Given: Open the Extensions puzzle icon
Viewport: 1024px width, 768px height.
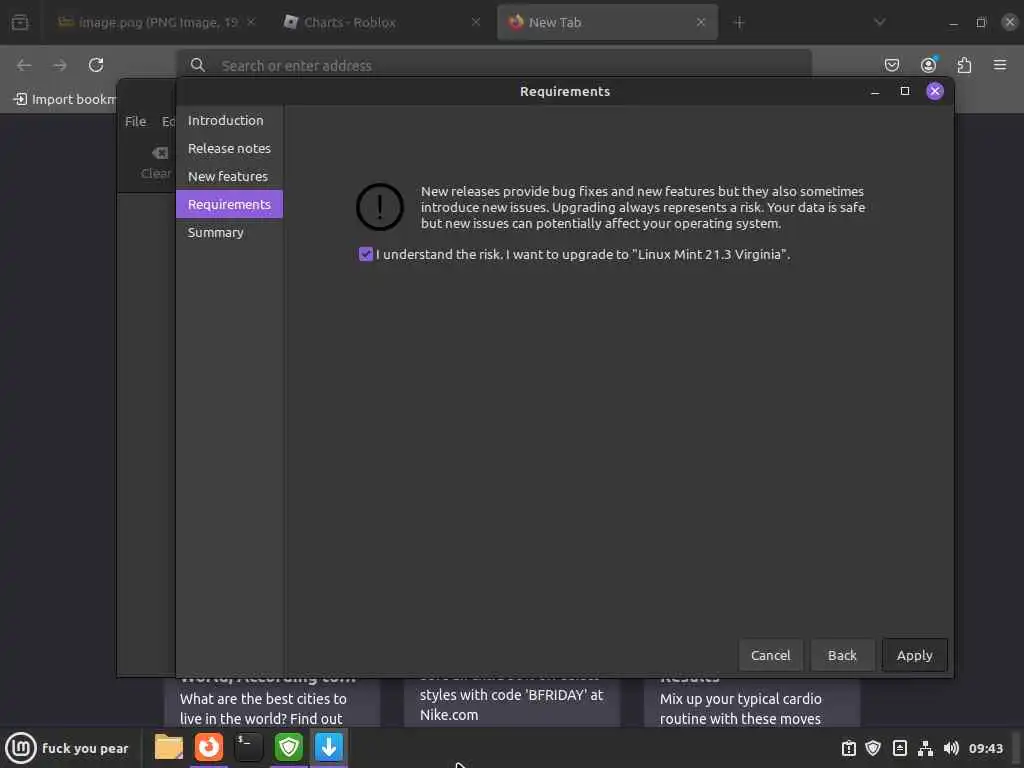Looking at the screenshot, I should pos(964,65).
